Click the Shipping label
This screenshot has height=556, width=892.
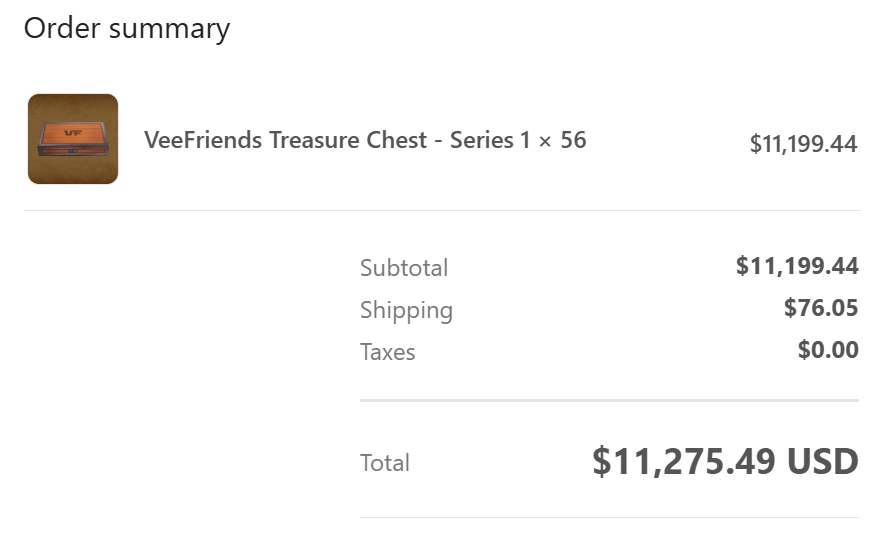pyautogui.click(x=406, y=311)
